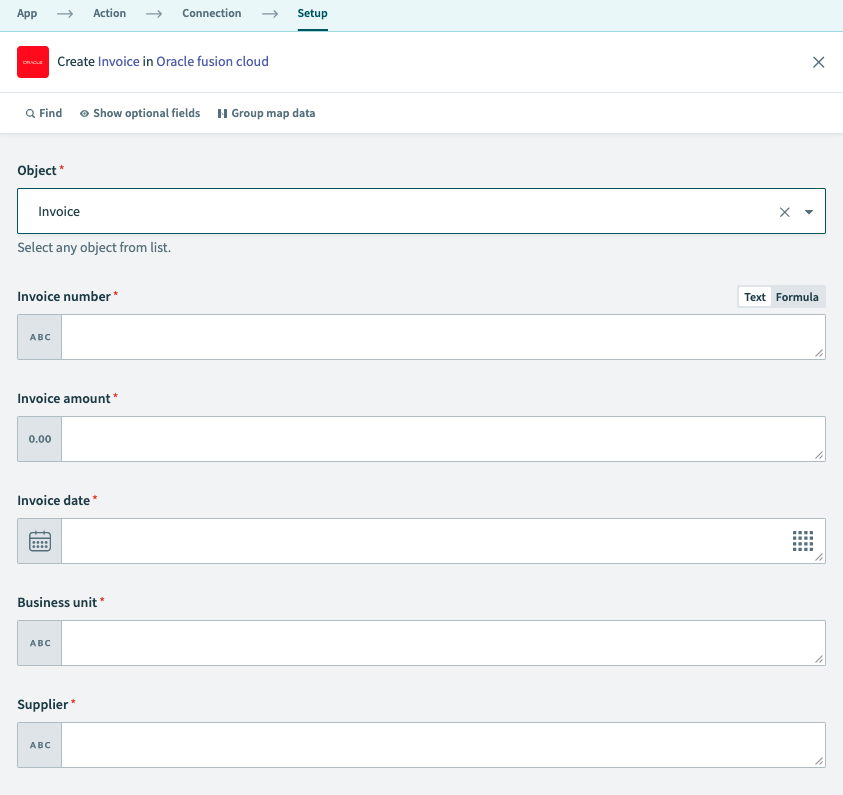The width and height of the screenshot is (843, 795).
Task: Switch Invoice number input to Formula mode
Action: point(797,296)
